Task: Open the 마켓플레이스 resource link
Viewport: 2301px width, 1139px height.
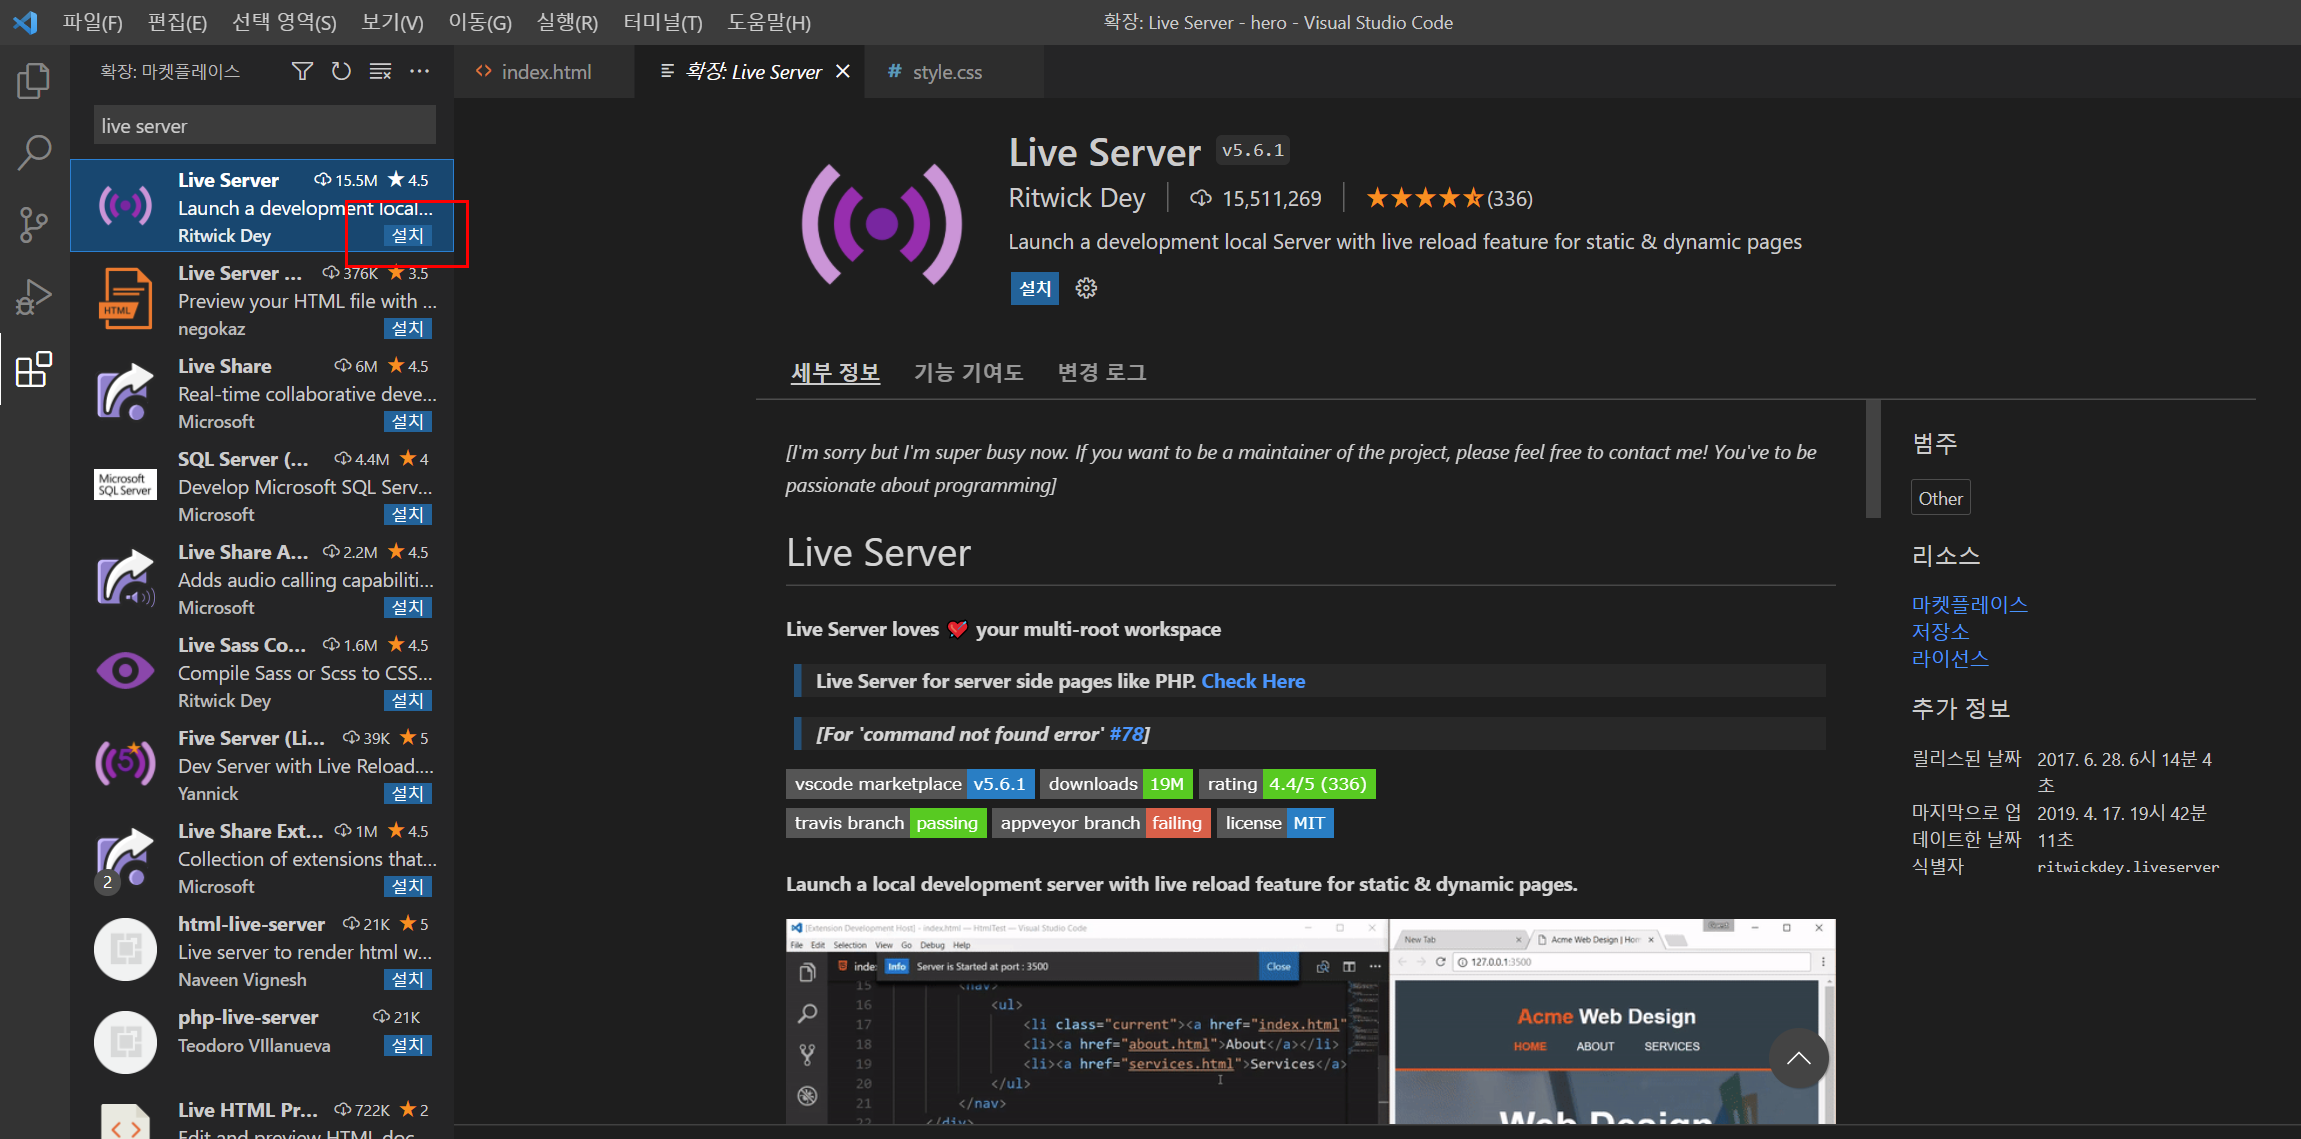Action: [x=1969, y=604]
